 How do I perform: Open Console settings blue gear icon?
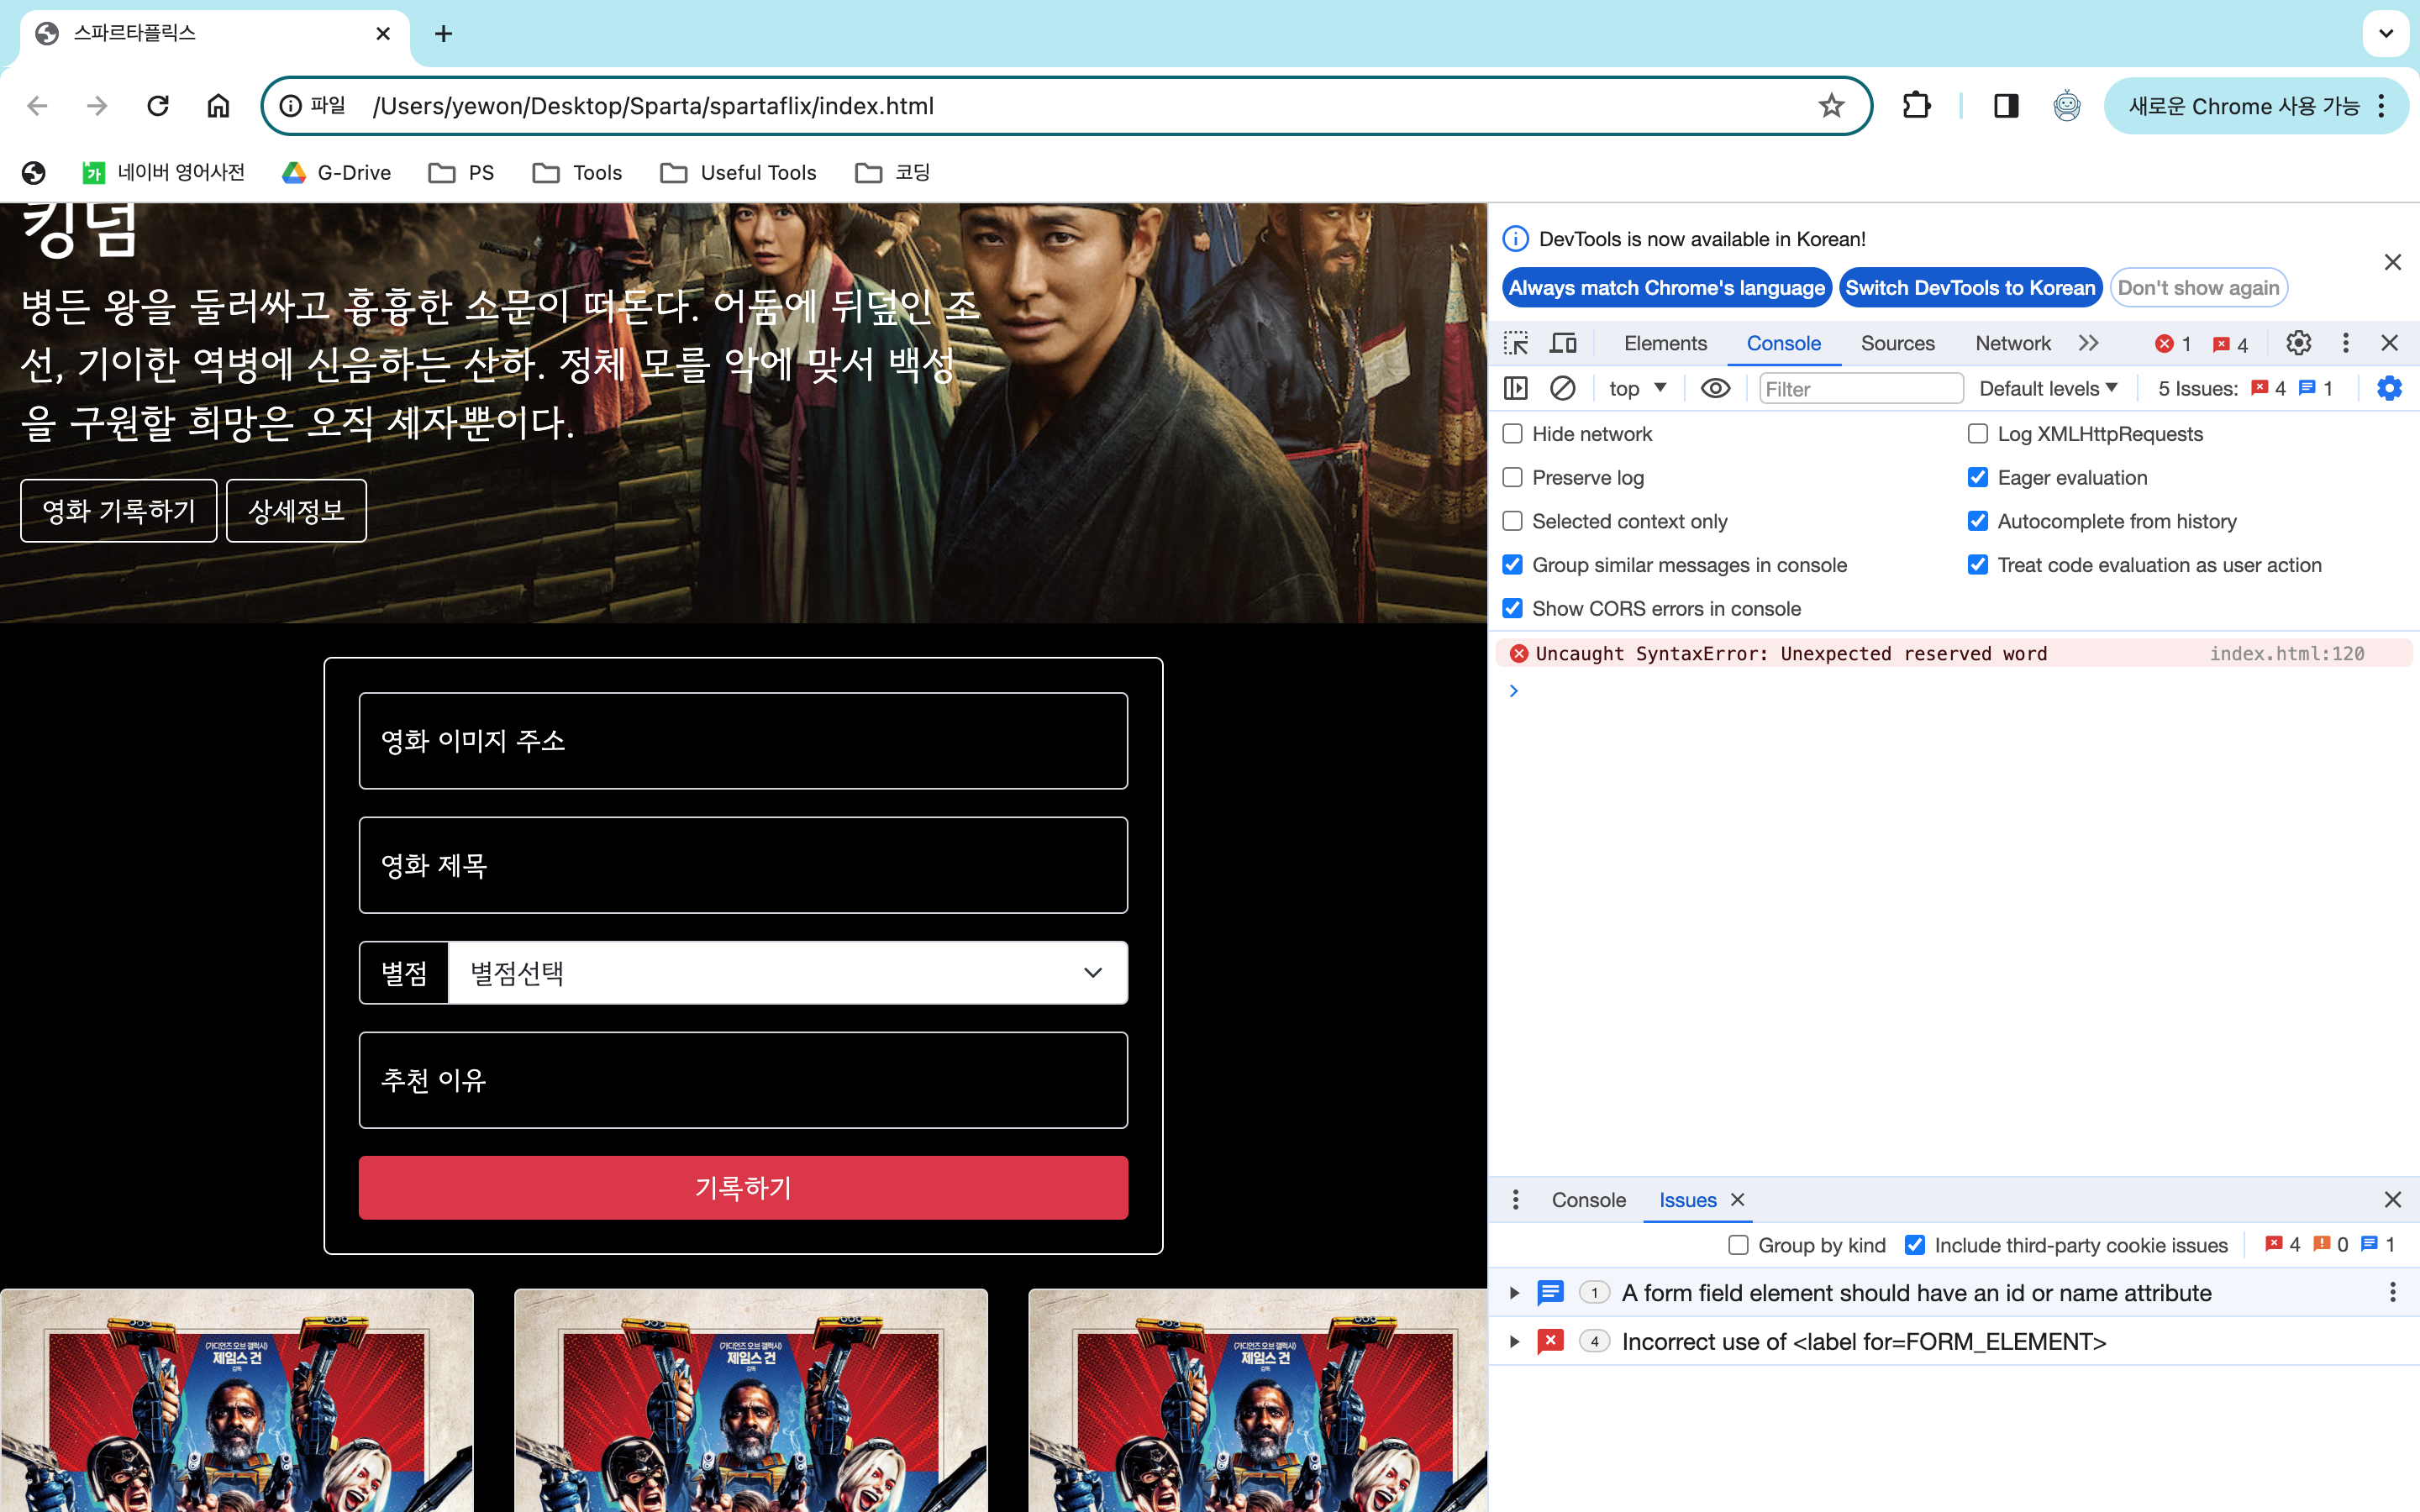click(x=2389, y=388)
